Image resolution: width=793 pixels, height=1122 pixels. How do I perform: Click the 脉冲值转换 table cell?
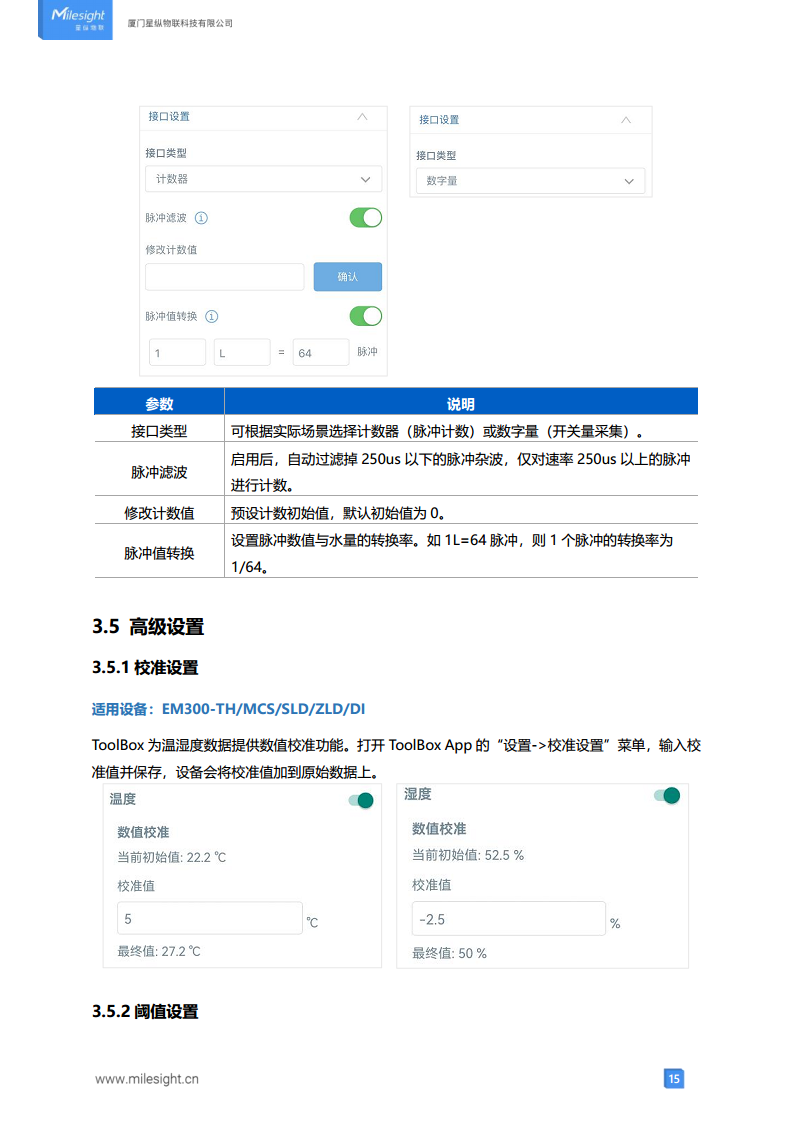(159, 552)
